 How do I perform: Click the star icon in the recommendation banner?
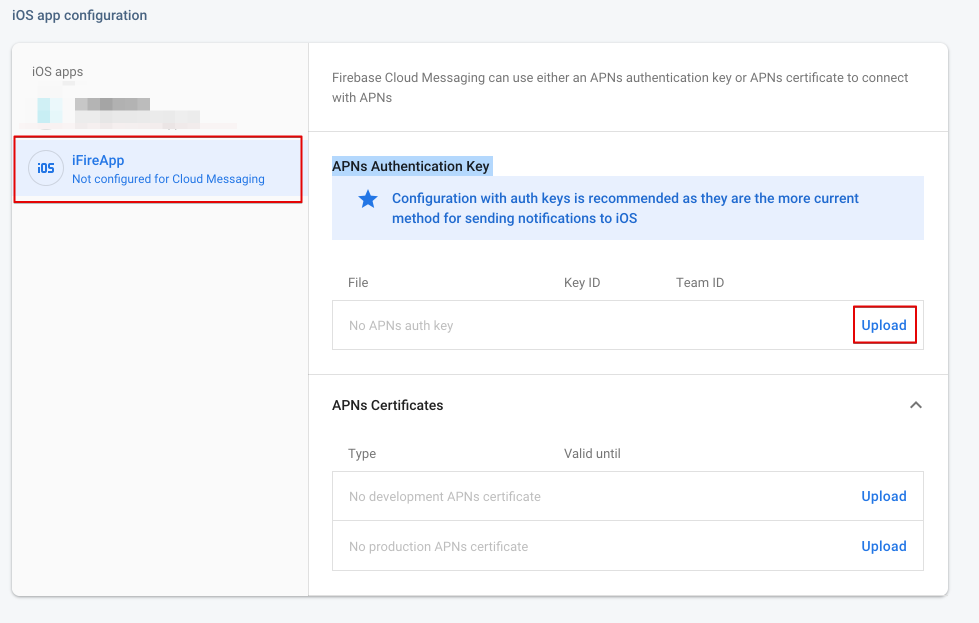tap(368, 199)
